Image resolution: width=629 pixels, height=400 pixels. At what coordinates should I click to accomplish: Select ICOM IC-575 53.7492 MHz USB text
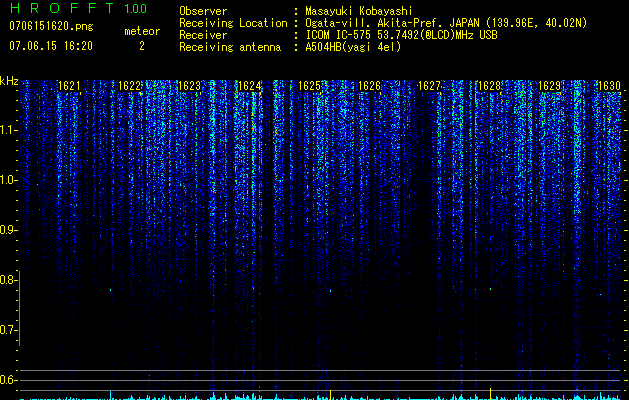402,35
